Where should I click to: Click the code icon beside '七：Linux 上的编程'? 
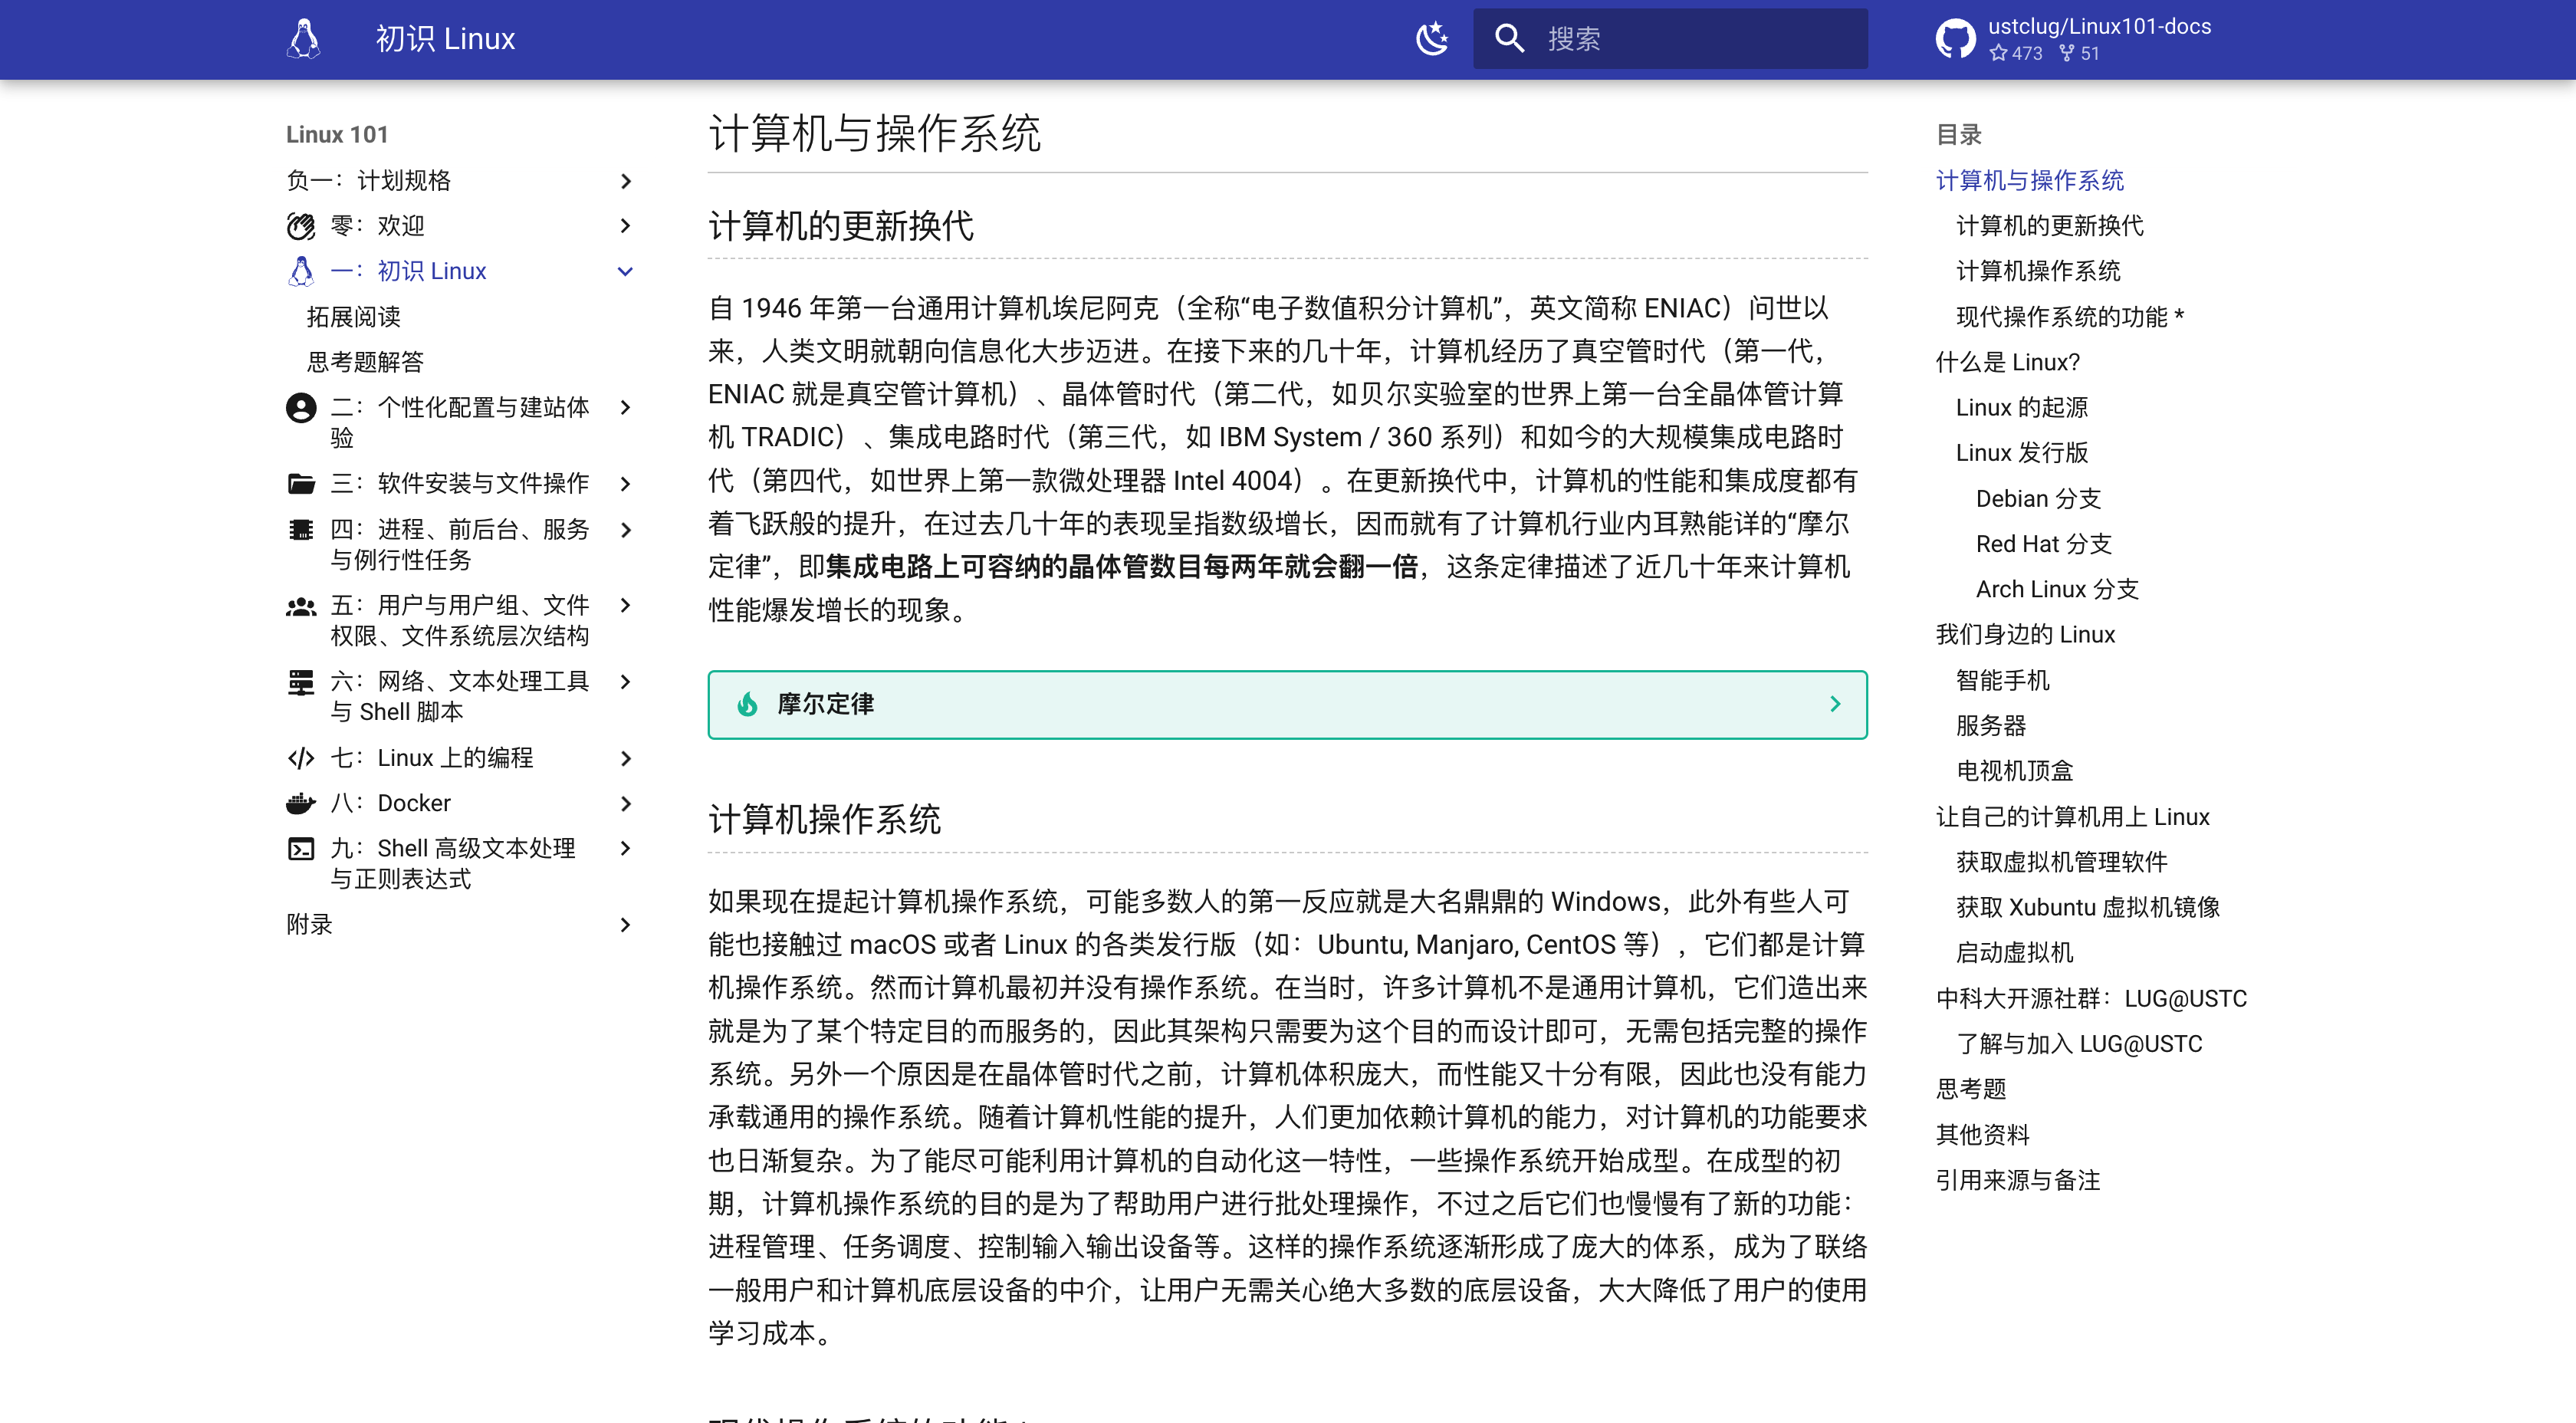click(300, 758)
